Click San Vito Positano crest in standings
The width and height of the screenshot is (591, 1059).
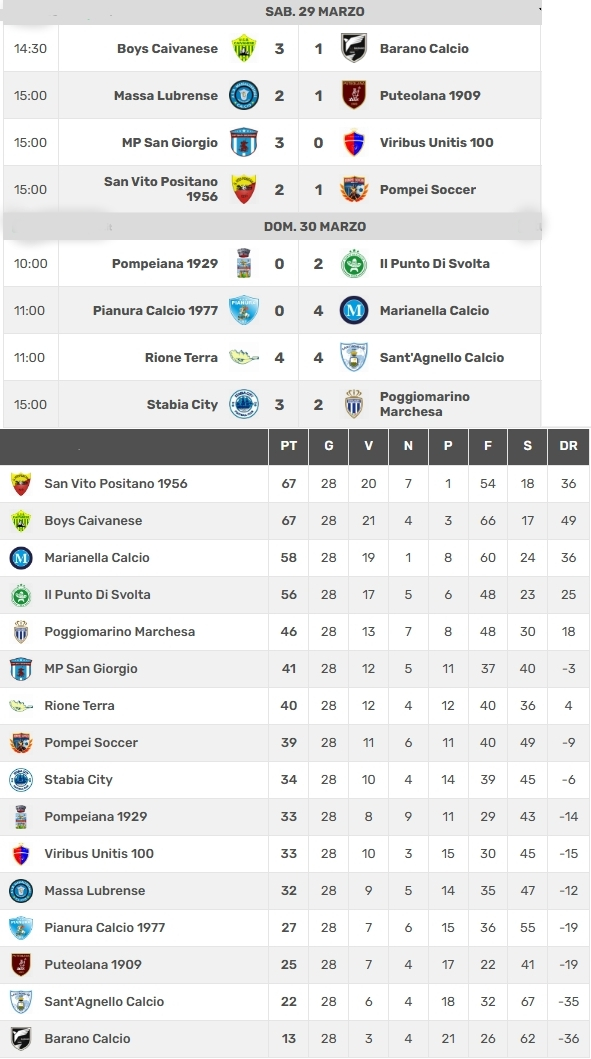point(21,484)
